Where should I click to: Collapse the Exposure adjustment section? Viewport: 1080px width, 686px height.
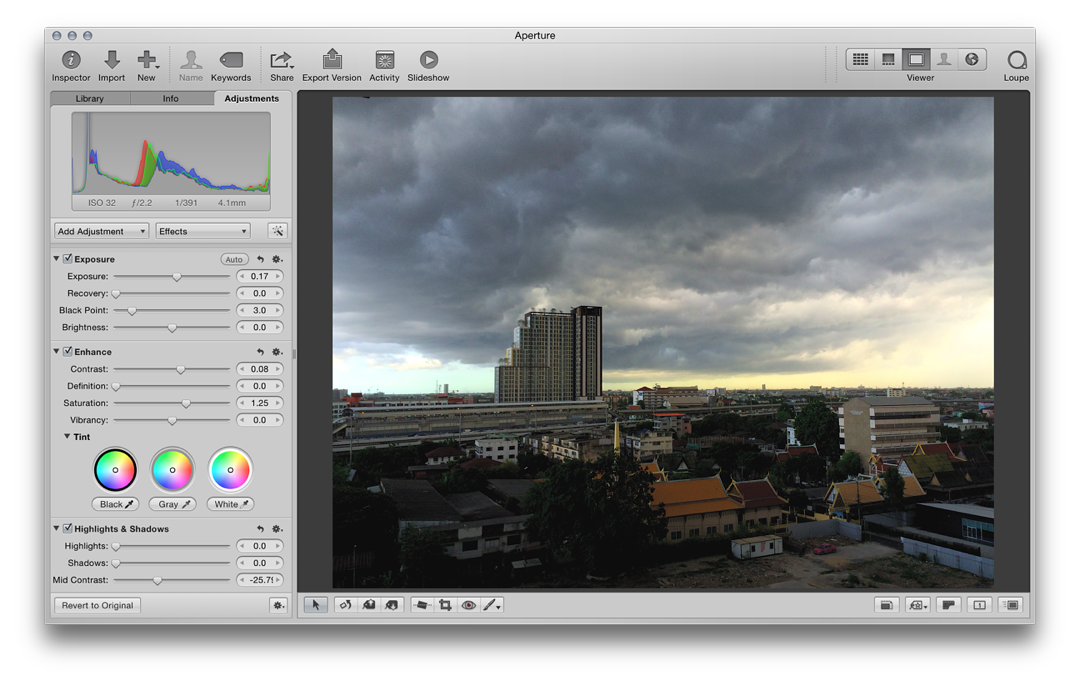point(56,259)
